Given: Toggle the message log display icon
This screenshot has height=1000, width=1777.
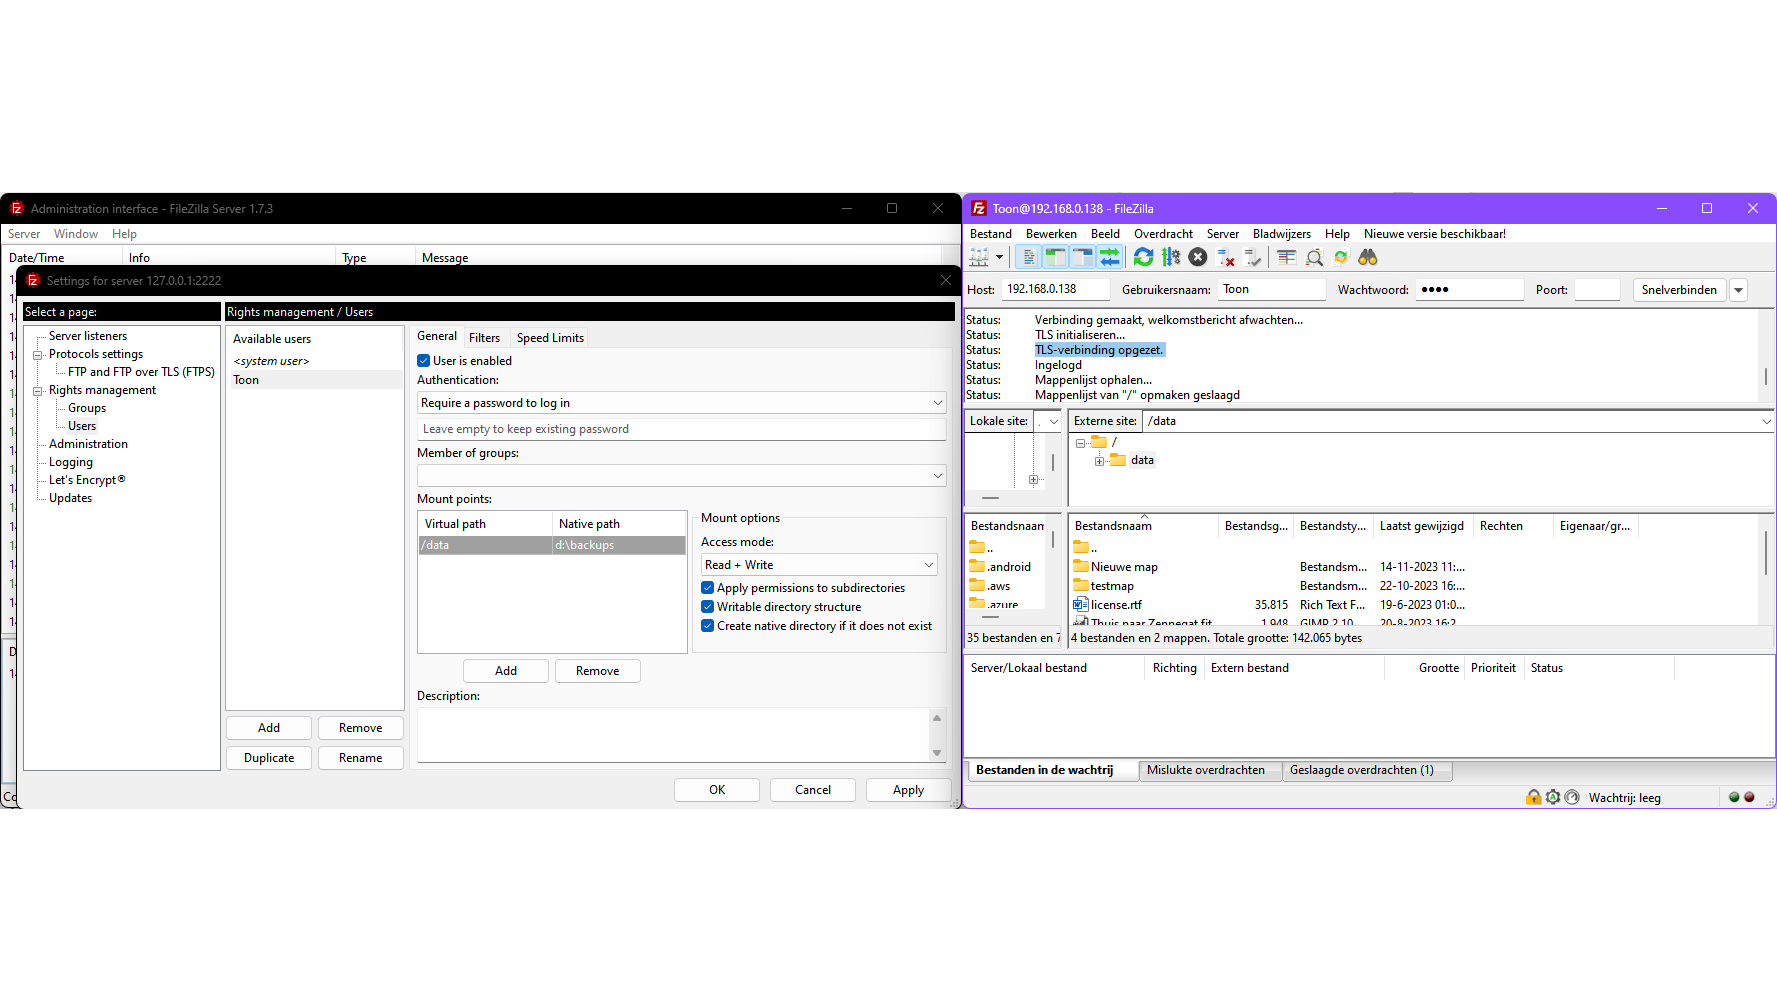Looking at the screenshot, I should click(1028, 258).
